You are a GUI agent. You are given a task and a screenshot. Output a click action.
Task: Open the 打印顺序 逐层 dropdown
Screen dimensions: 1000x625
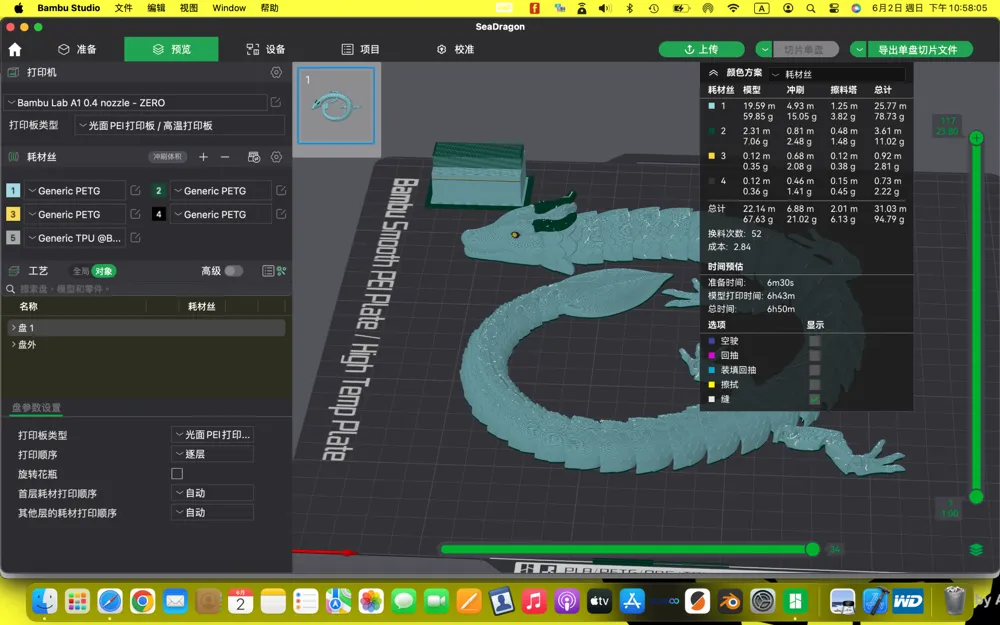[x=212, y=454]
